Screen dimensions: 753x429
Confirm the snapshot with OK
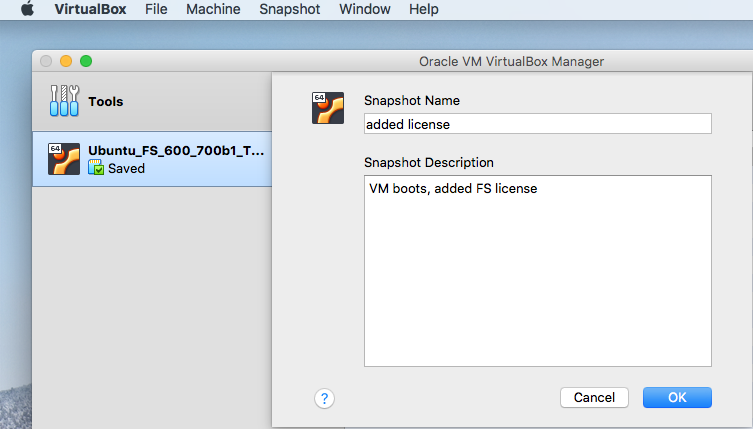(x=677, y=397)
